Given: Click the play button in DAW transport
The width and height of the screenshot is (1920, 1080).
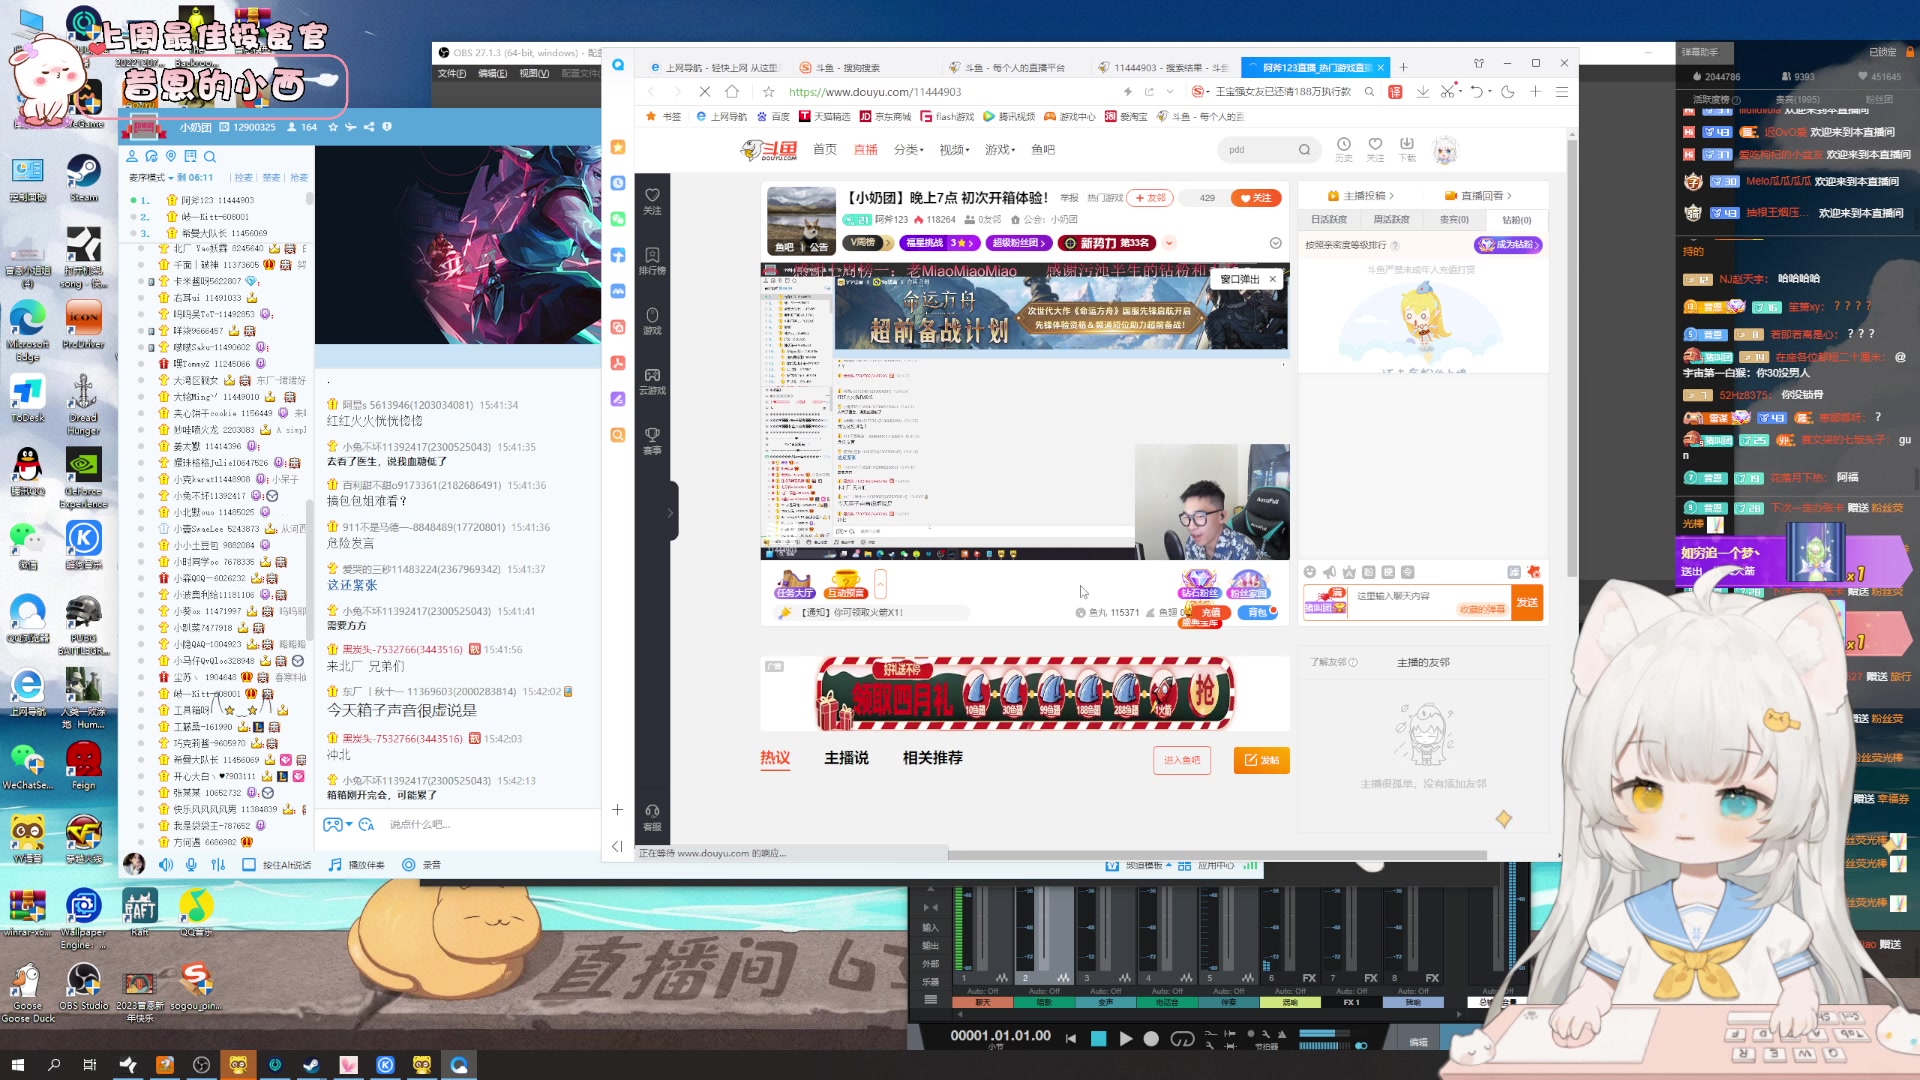Looking at the screenshot, I should [x=1126, y=1039].
